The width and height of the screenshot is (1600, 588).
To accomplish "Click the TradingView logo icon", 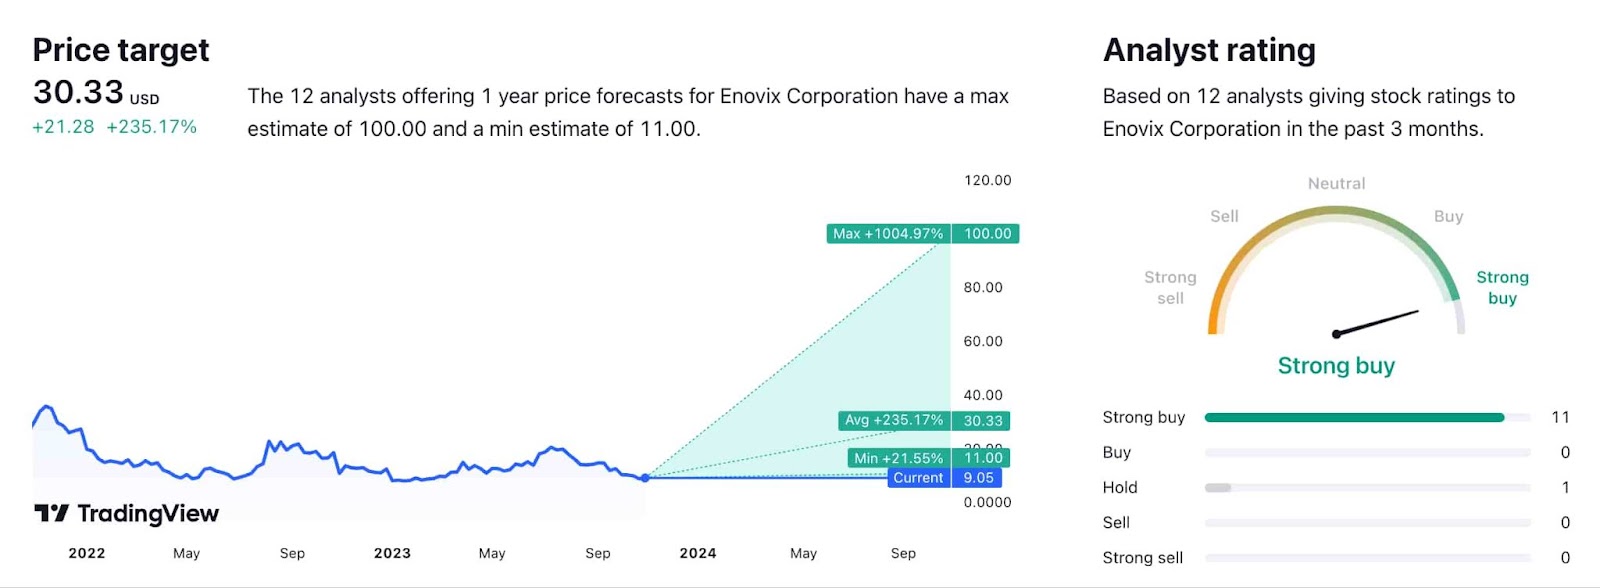I will coord(52,513).
